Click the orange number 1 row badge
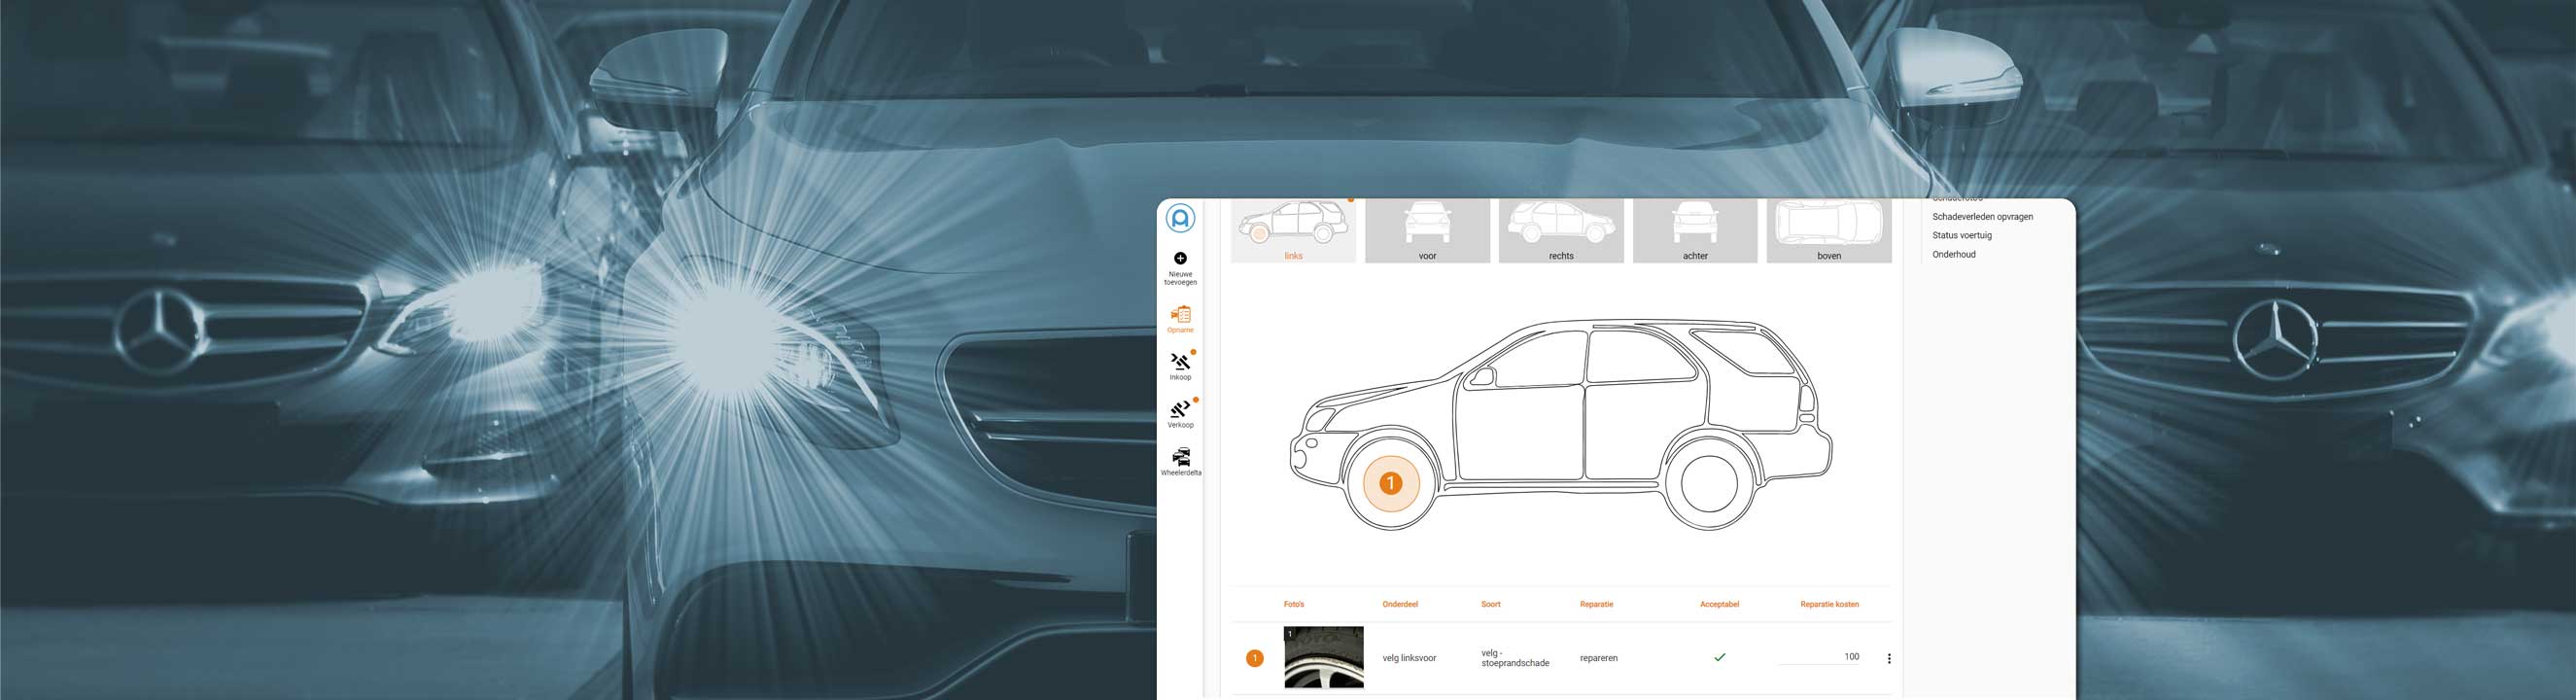Viewport: 2576px width, 700px height. pyautogui.click(x=1254, y=658)
